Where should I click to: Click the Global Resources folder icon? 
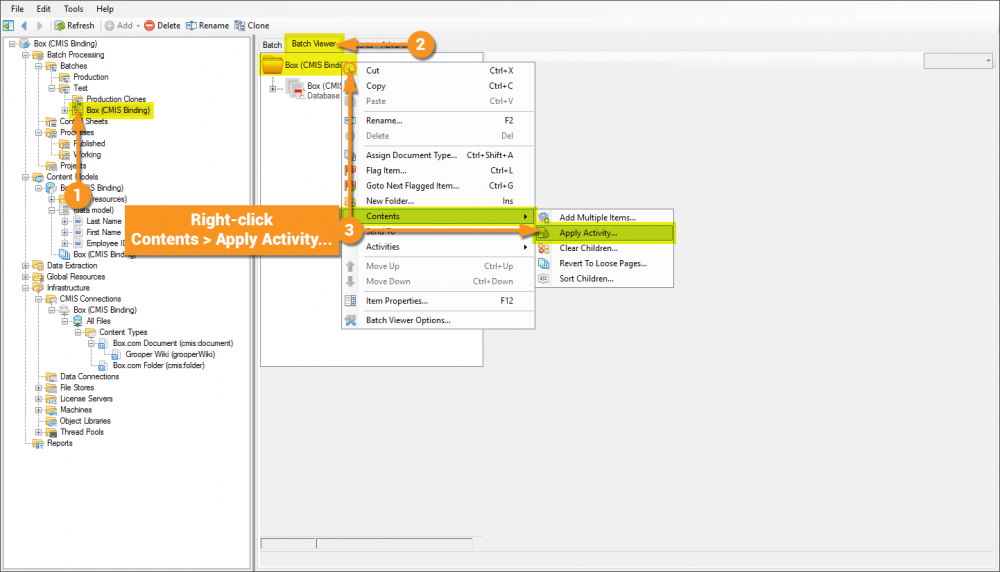pyautogui.click(x=38, y=277)
